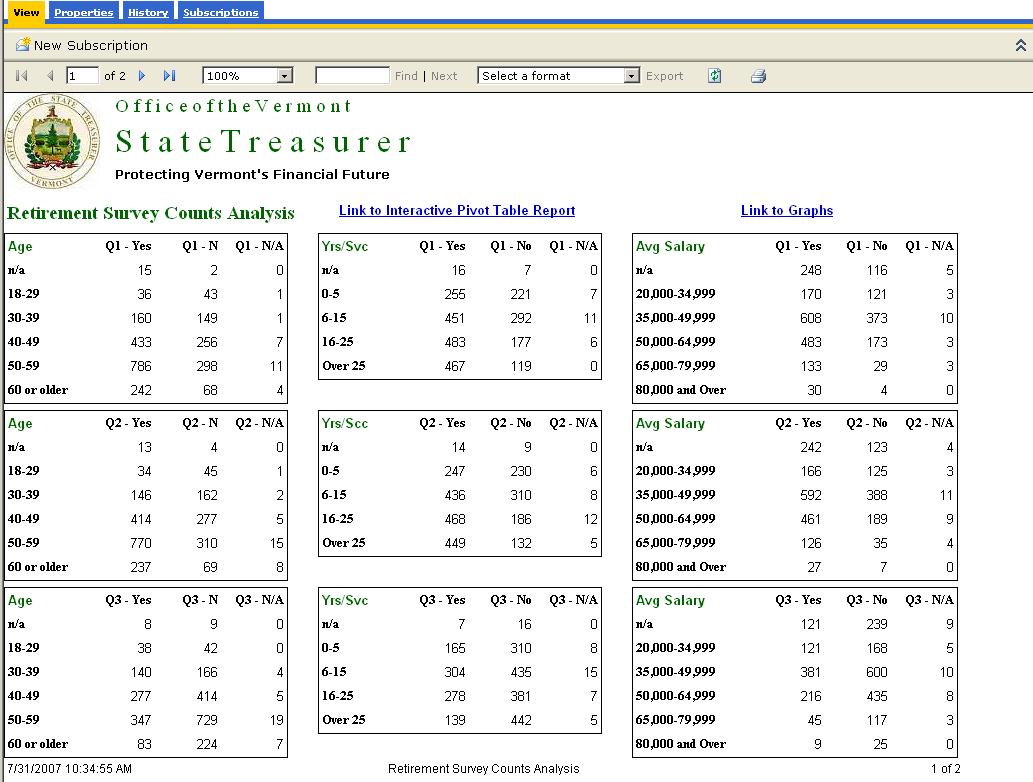Image resolution: width=1033 pixels, height=782 pixels.
Task: Click '65,000-79,999' row in Q3 salary table
Action: click(795, 720)
